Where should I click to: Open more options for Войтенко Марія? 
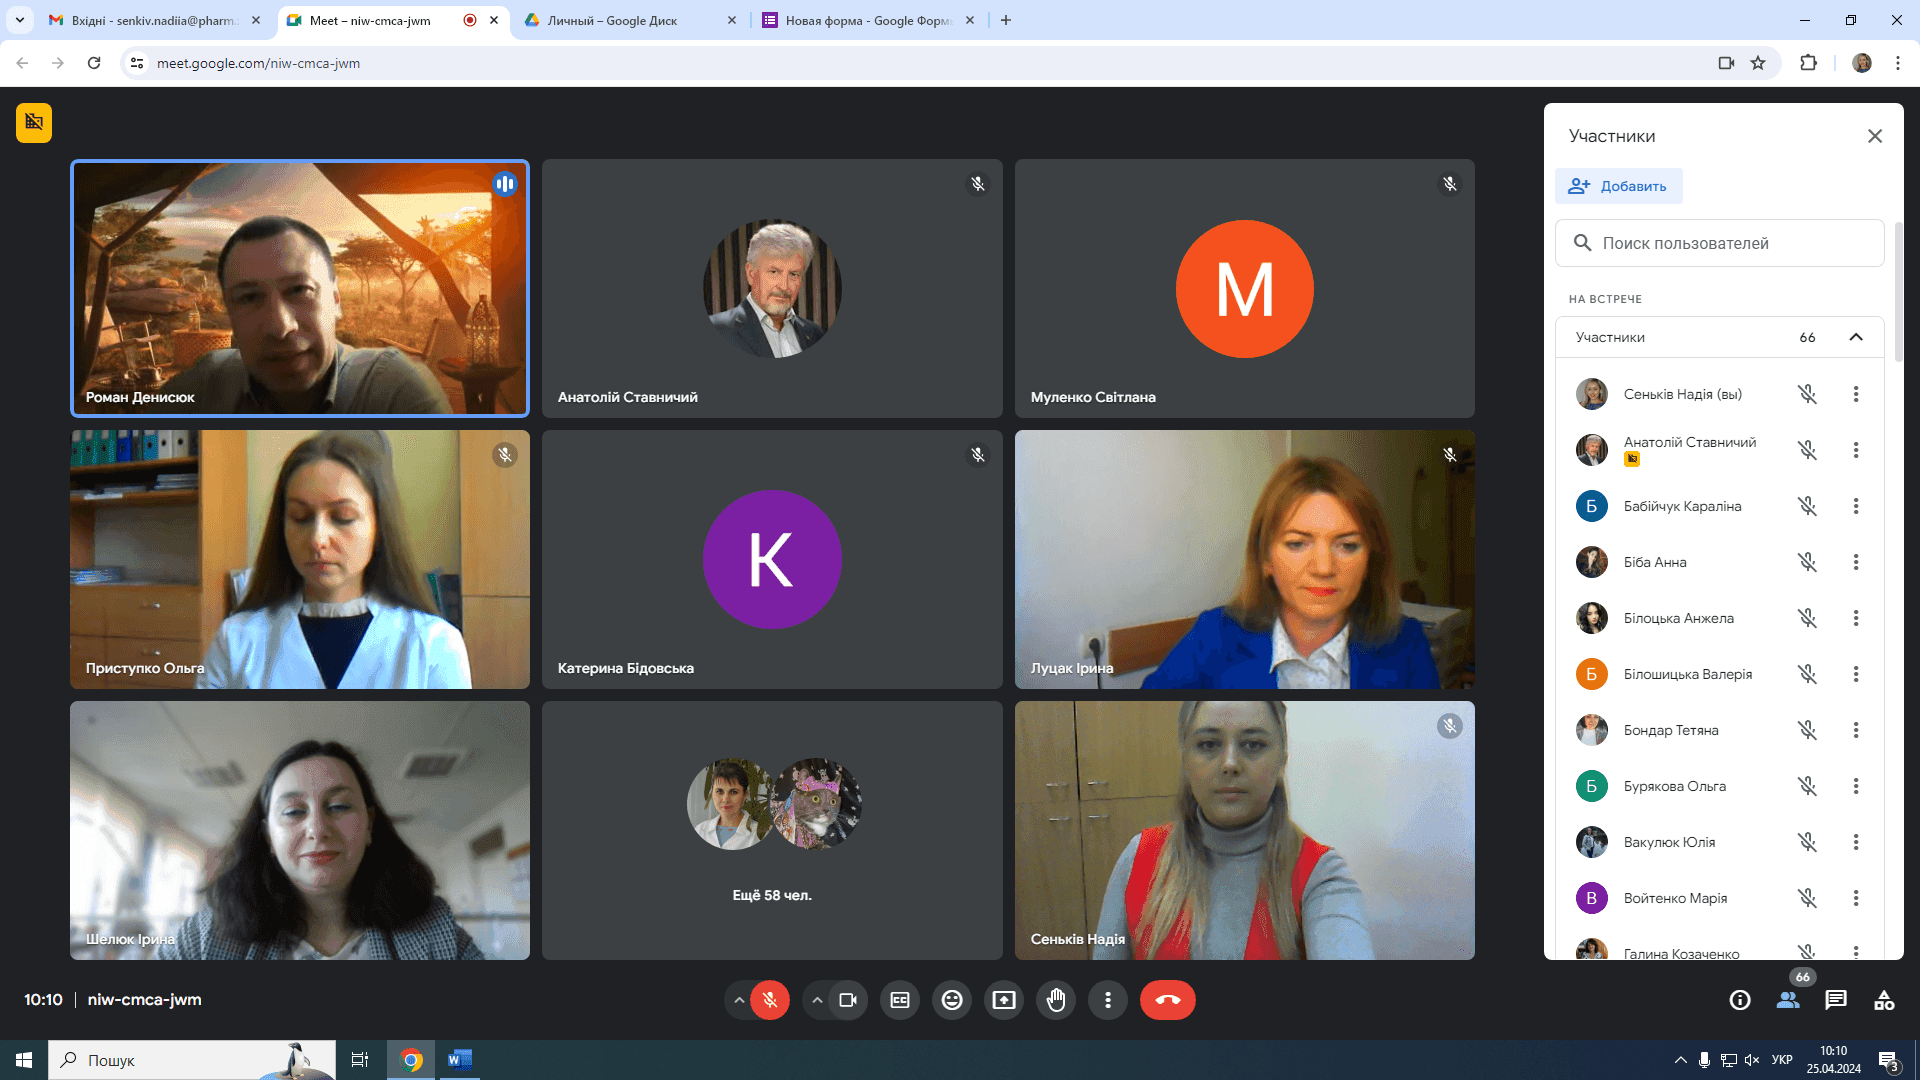click(x=1856, y=898)
